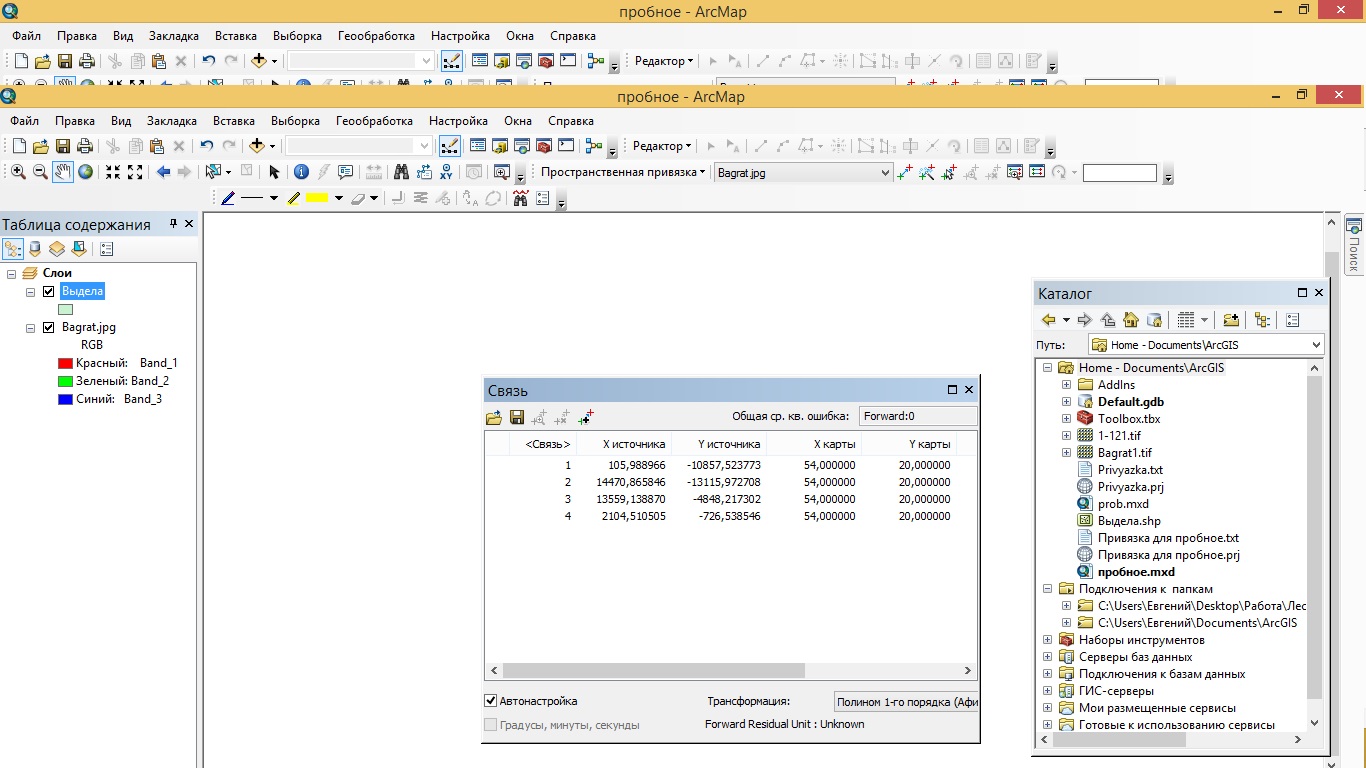Uncheck the Выдела layer visibility checkbox

click(x=48, y=292)
